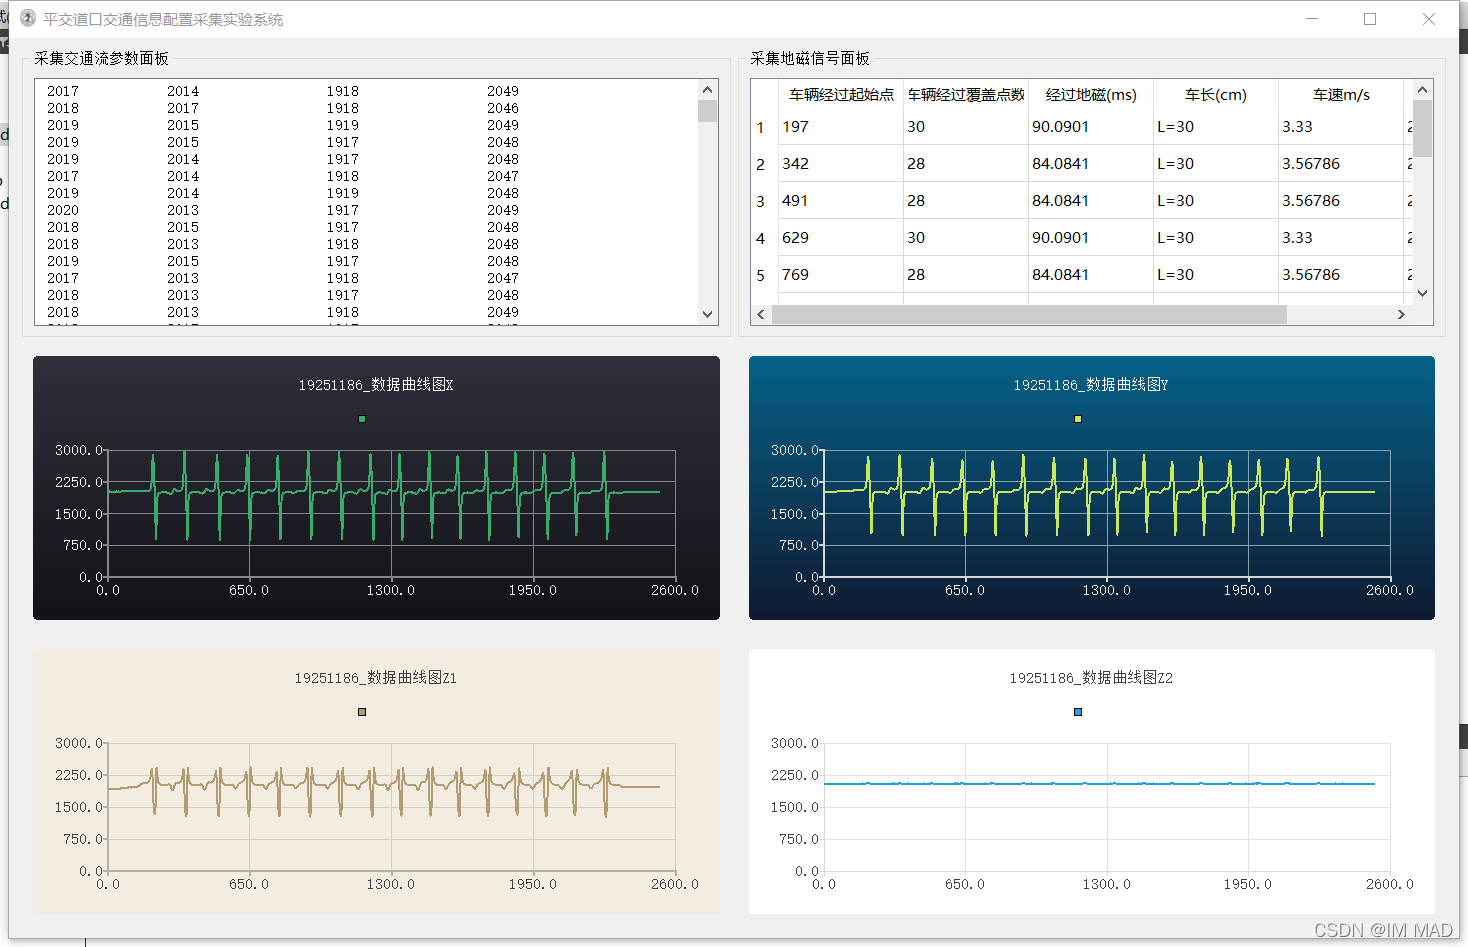Click down arrow of geomagnetic table vertical scrollbar
Screen dimensions: 1468x947
click(x=1423, y=294)
